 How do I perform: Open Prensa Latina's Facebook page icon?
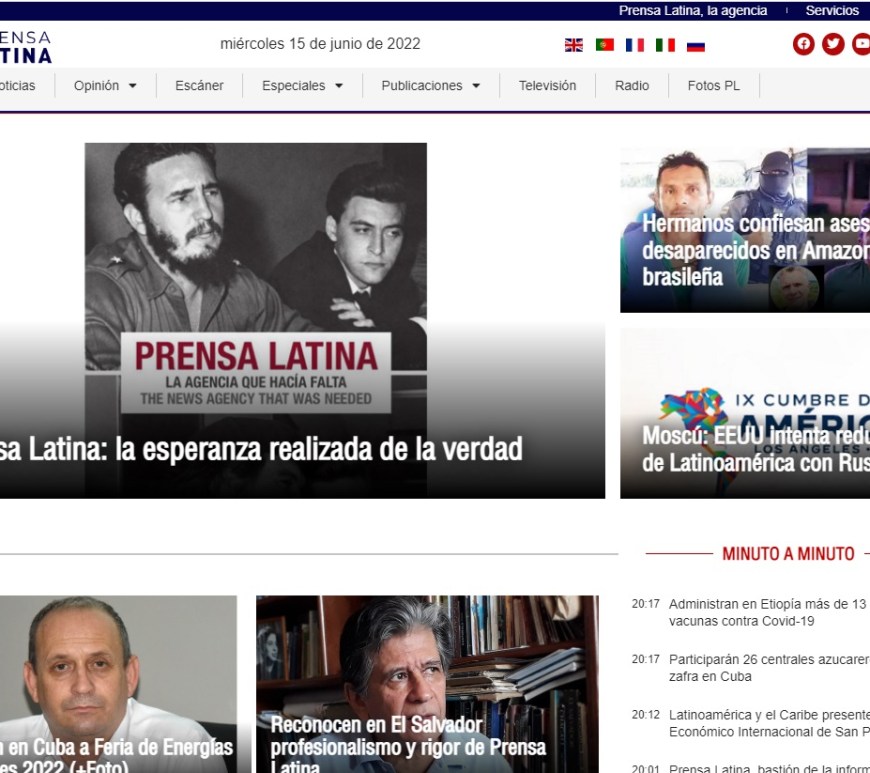click(805, 44)
